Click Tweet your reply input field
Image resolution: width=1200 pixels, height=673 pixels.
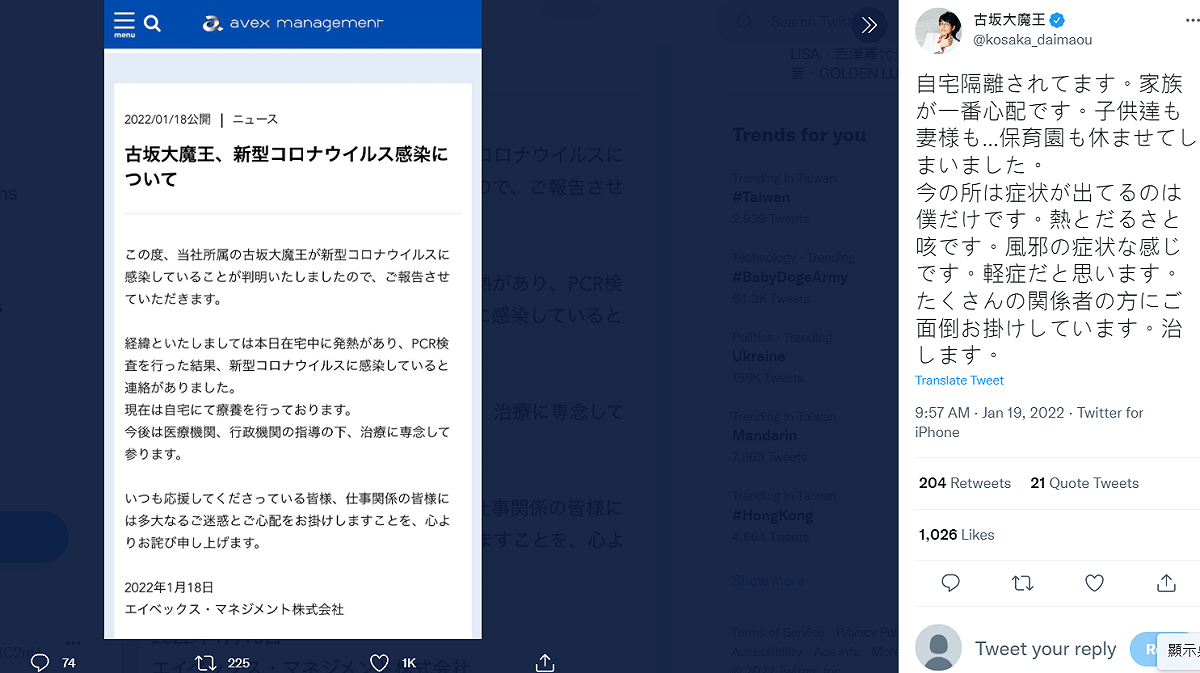1045,649
